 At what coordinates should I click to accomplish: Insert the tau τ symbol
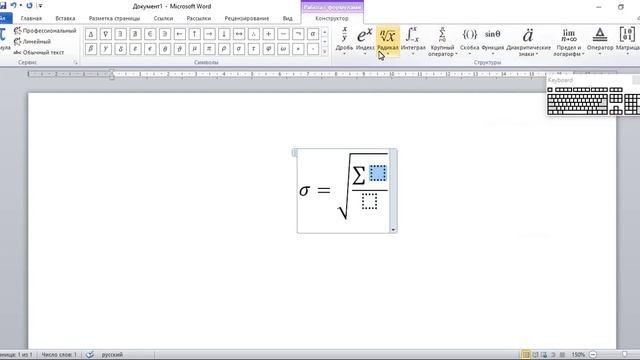pos(253,49)
